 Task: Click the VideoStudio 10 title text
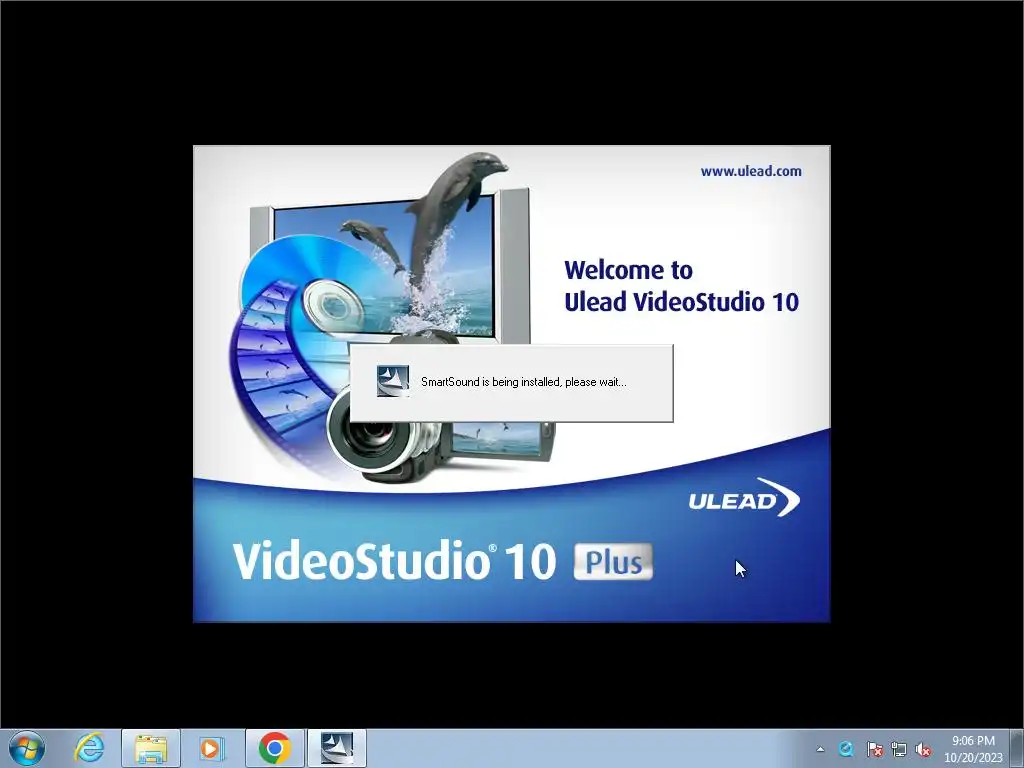point(394,560)
